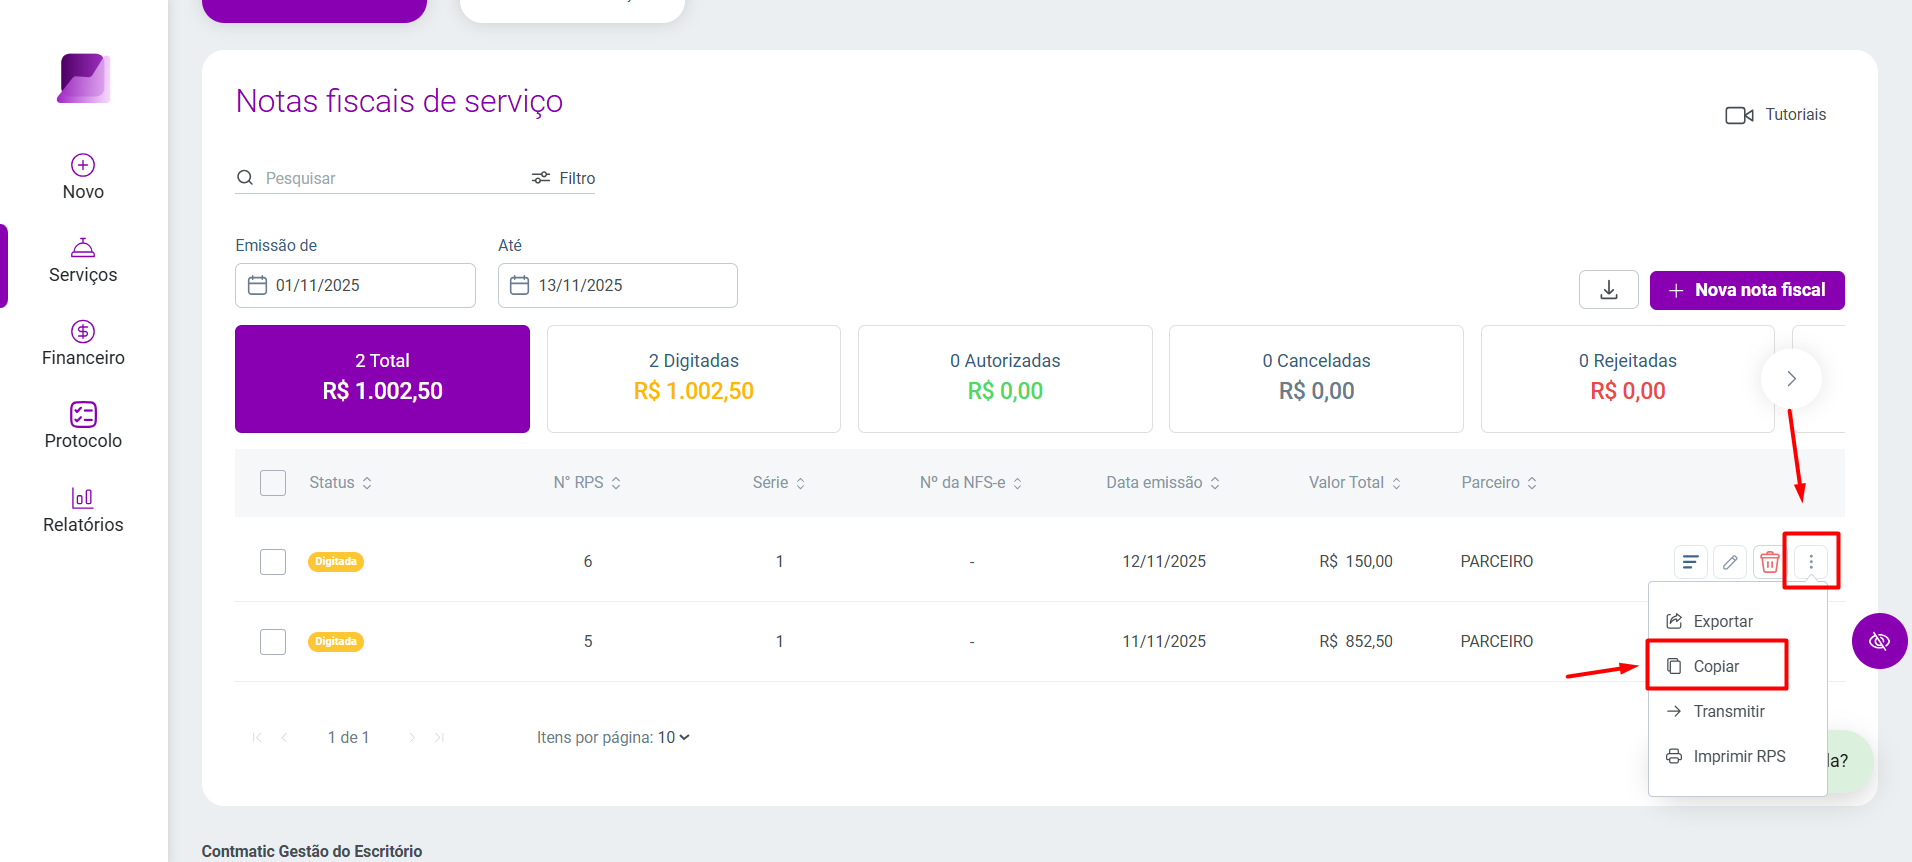Create a Nova nota fiscal
The width and height of the screenshot is (1912, 862).
pyautogui.click(x=1747, y=290)
